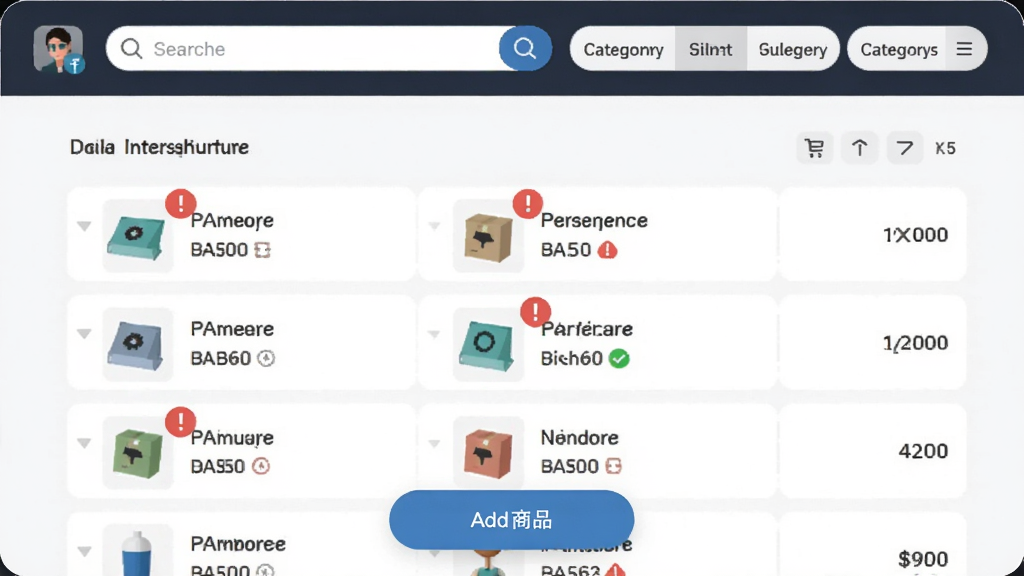1024x576 pixels.
Task: Expand the PAmeere BAB60 row arrow
Action: tap(84, 334)
